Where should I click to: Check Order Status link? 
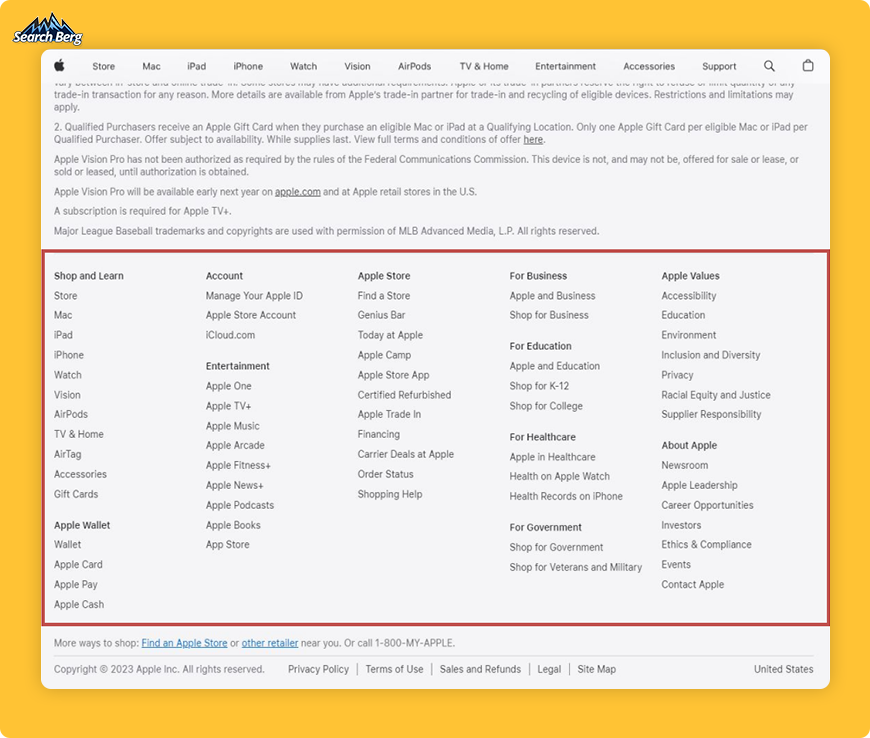tap(386, 474)
